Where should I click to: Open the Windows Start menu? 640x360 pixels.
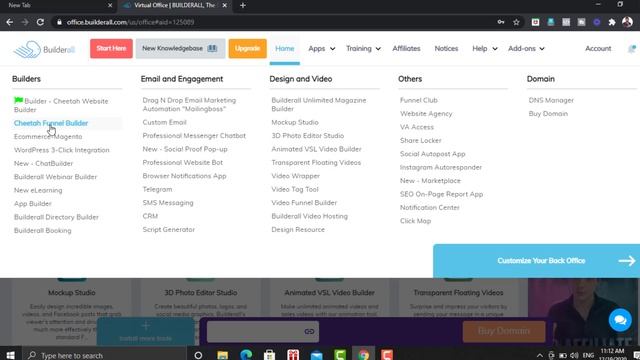click(x=10, y=355)
